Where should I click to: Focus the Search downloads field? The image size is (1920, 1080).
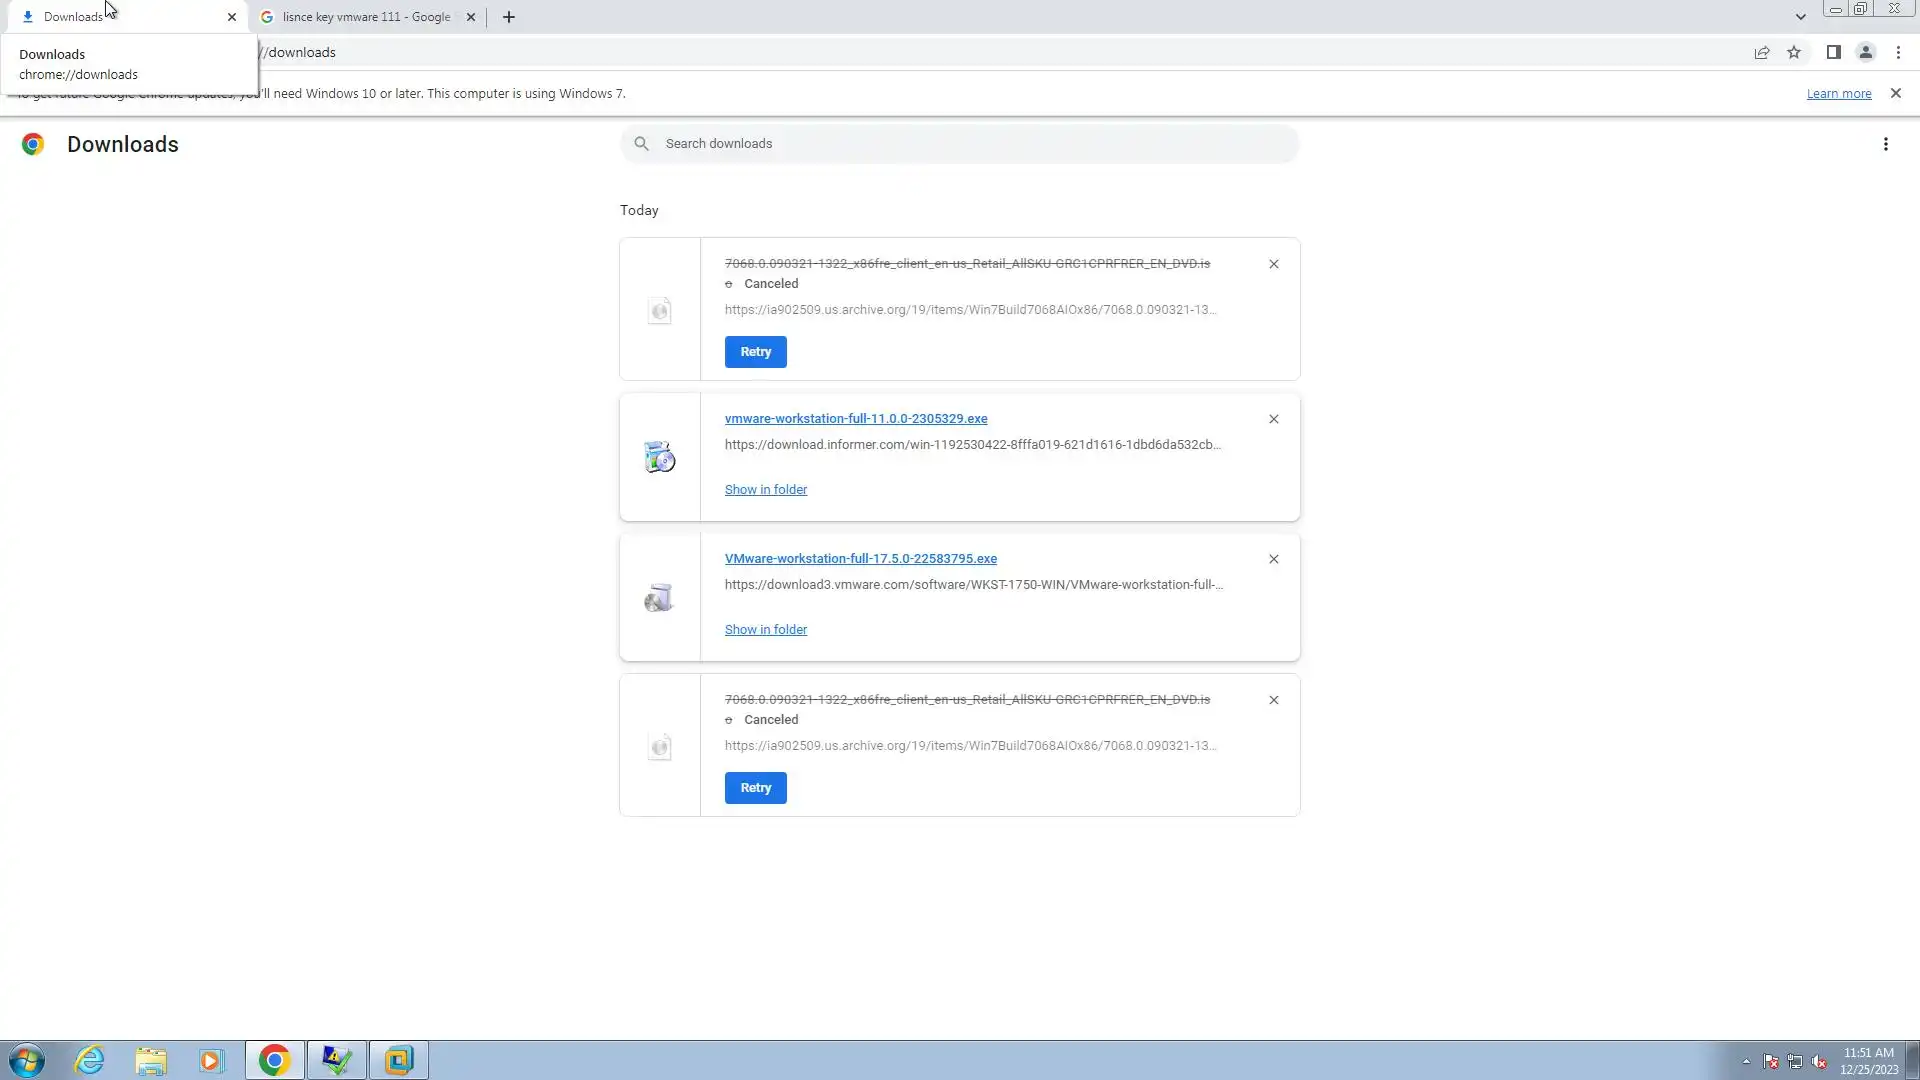[x=960, y=144]
